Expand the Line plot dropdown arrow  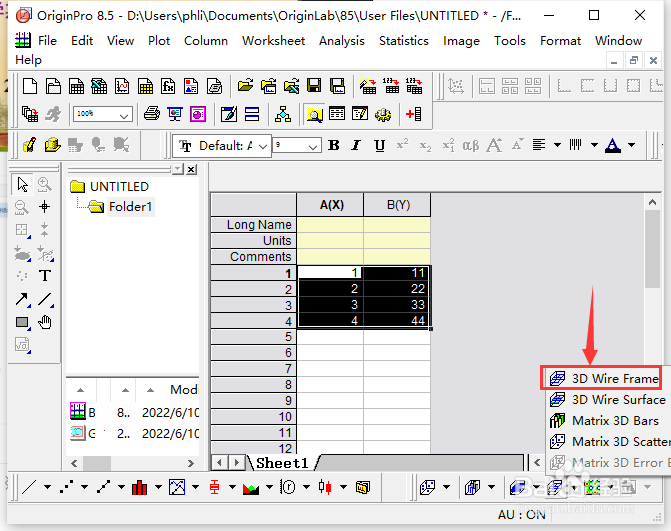[x=47, y=487]
